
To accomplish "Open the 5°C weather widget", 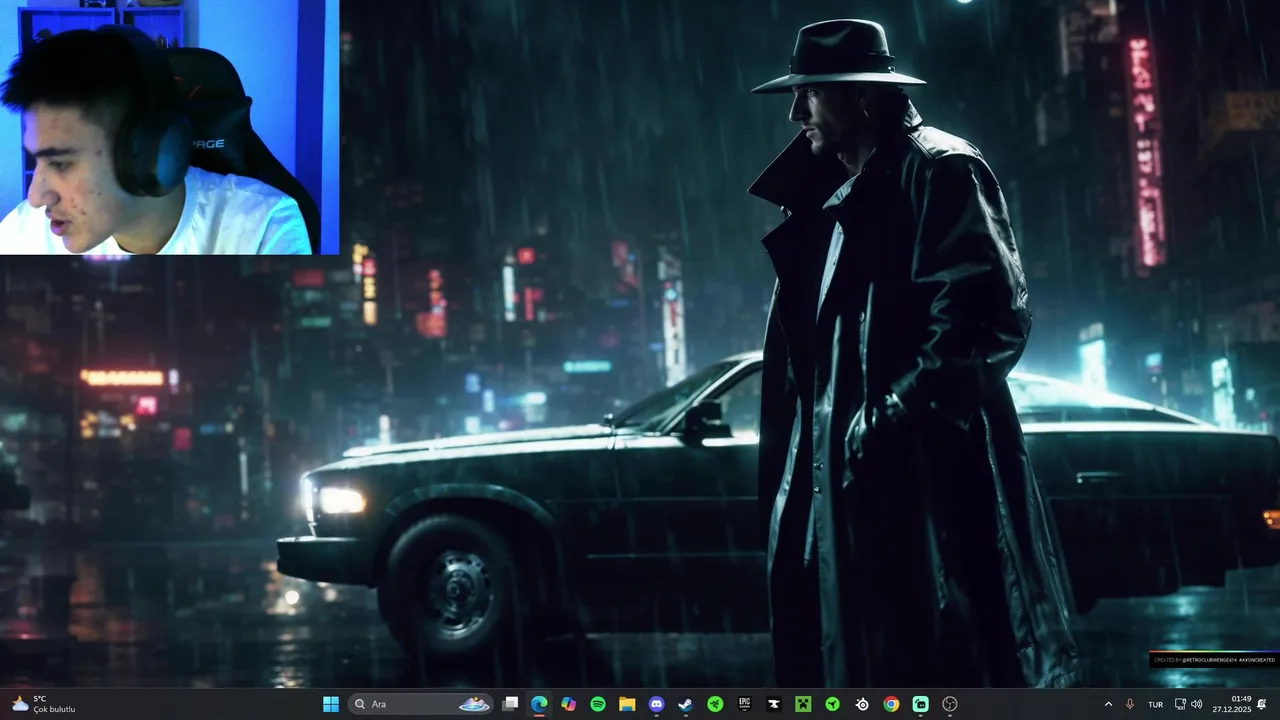I will tap(43, 704).
